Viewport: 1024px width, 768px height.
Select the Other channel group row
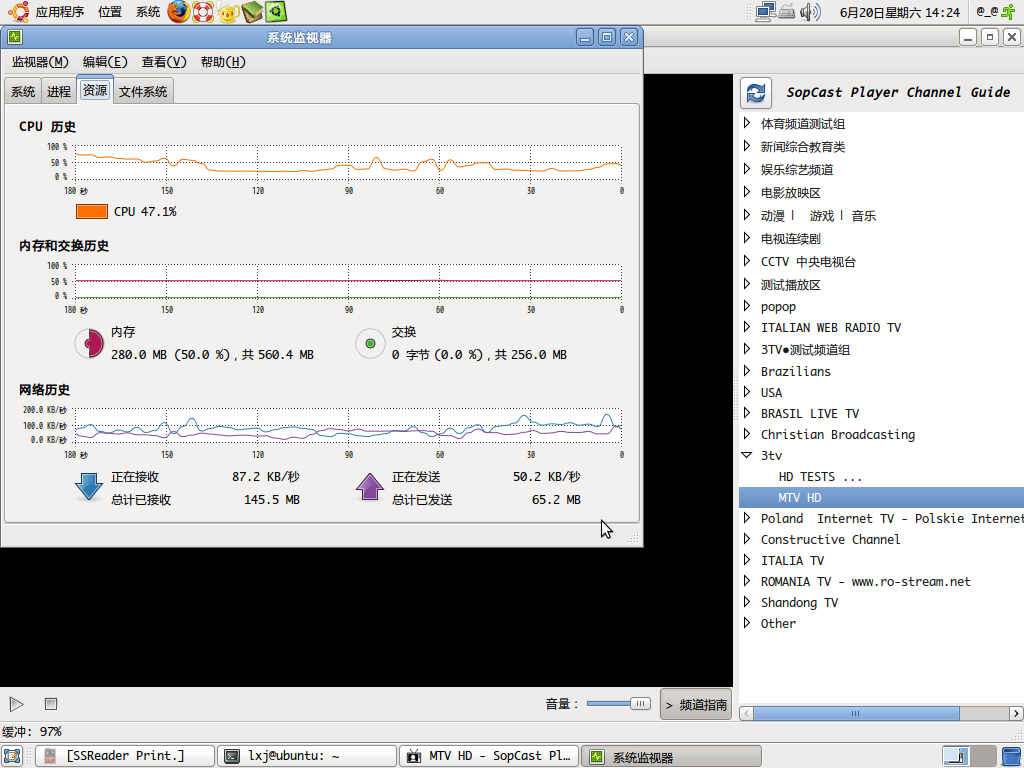coord(881,623)
